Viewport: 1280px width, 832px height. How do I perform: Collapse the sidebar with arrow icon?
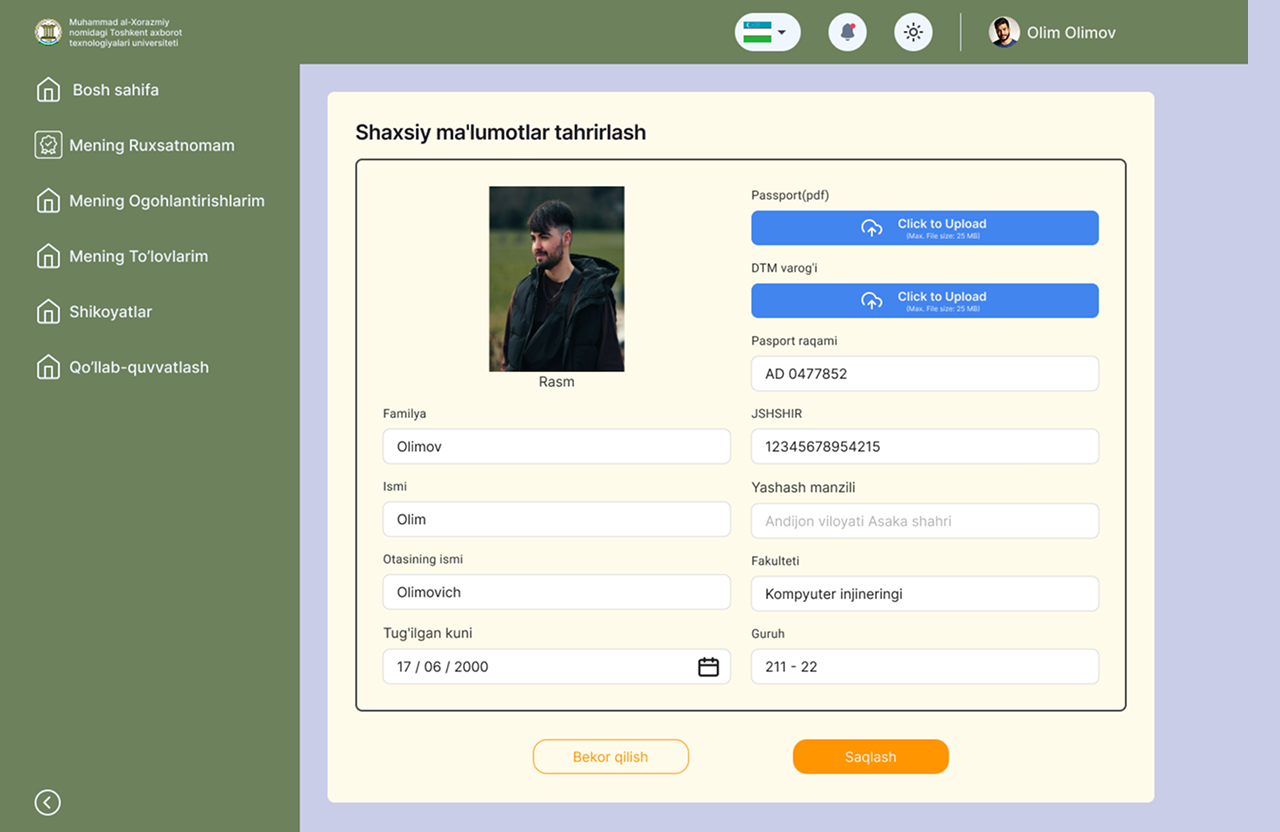pyautogui.click(x=47, y=802)
